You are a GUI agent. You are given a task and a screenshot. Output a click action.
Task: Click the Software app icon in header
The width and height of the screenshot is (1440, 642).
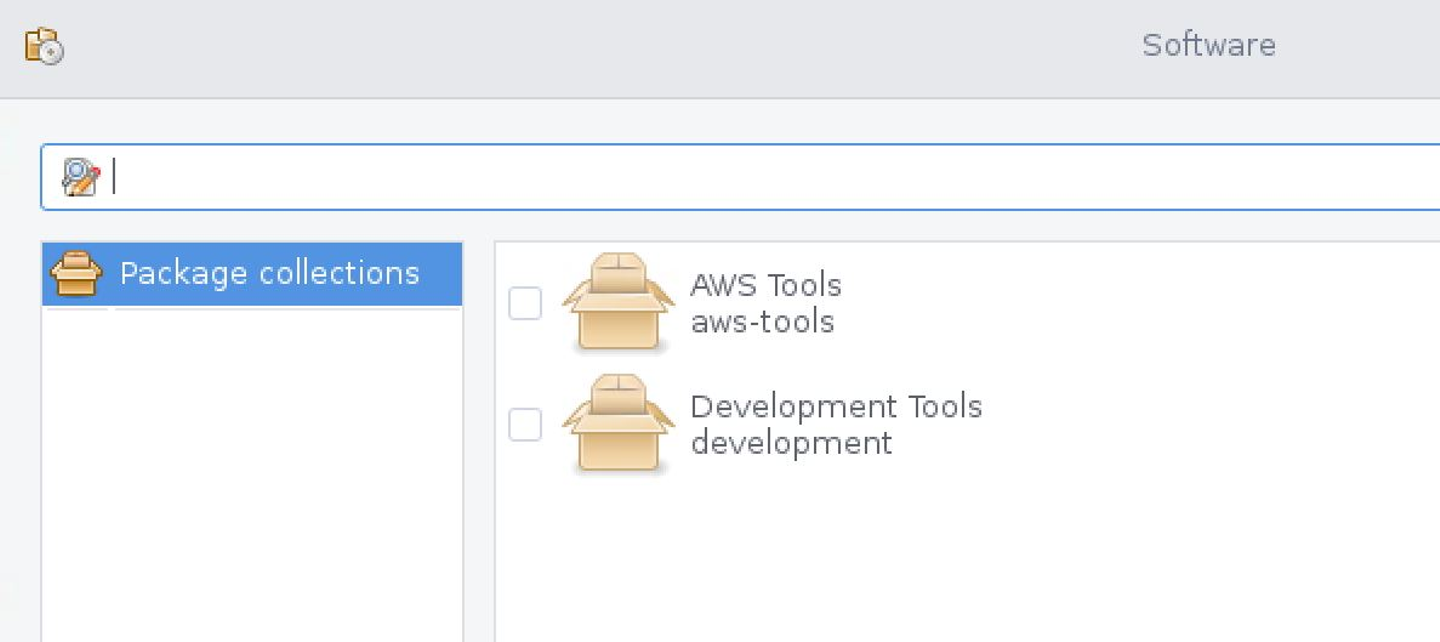(x=44, y=46)
